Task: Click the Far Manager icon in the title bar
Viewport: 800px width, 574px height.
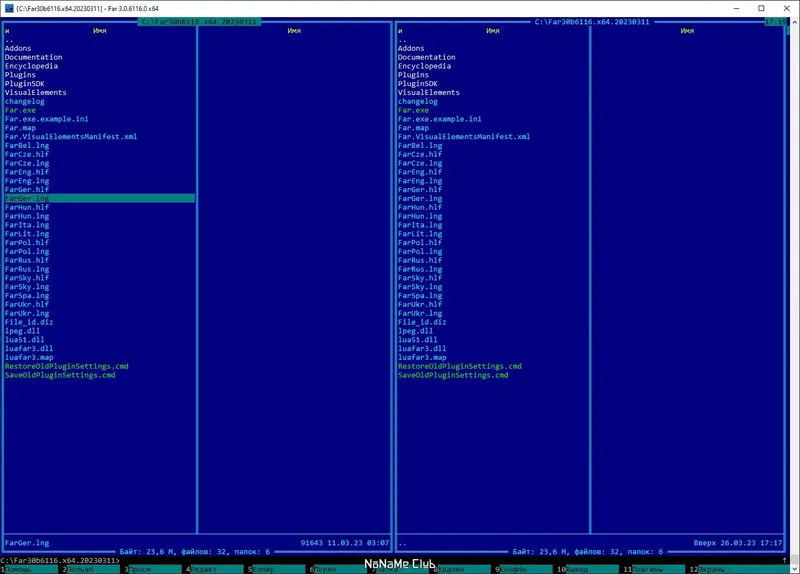Action: click(x=9, y=8)
